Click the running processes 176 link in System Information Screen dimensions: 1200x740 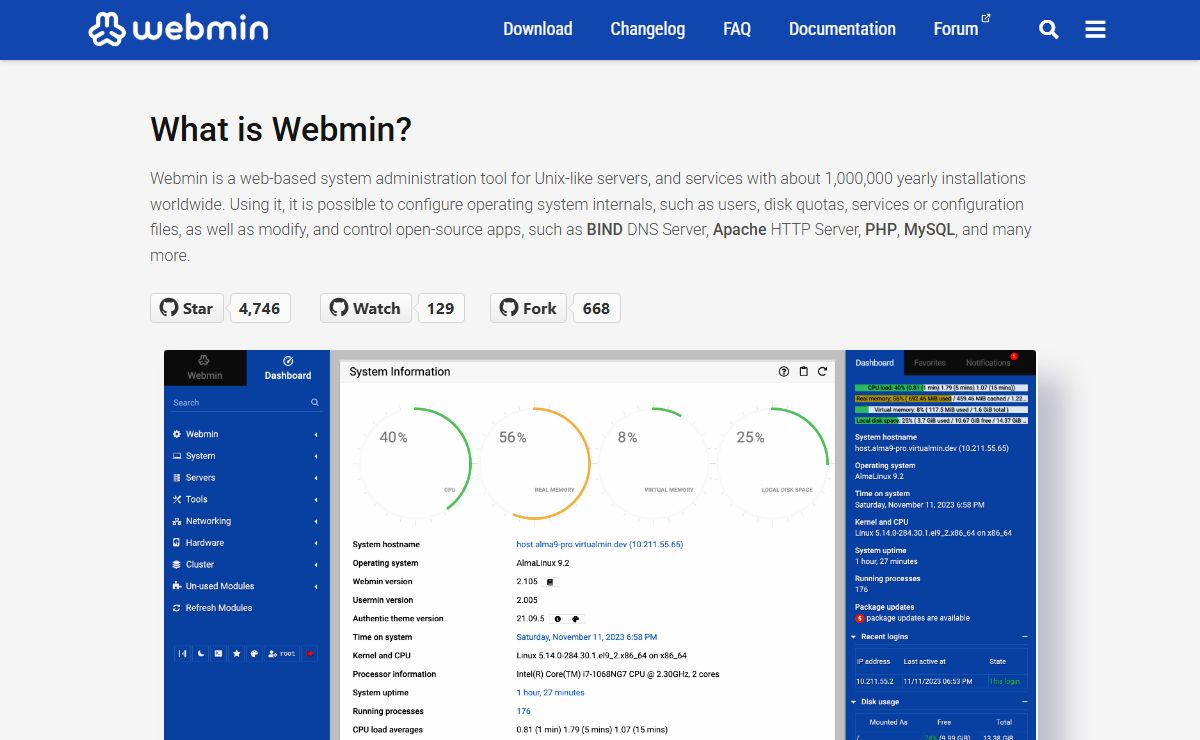point(524,711)
